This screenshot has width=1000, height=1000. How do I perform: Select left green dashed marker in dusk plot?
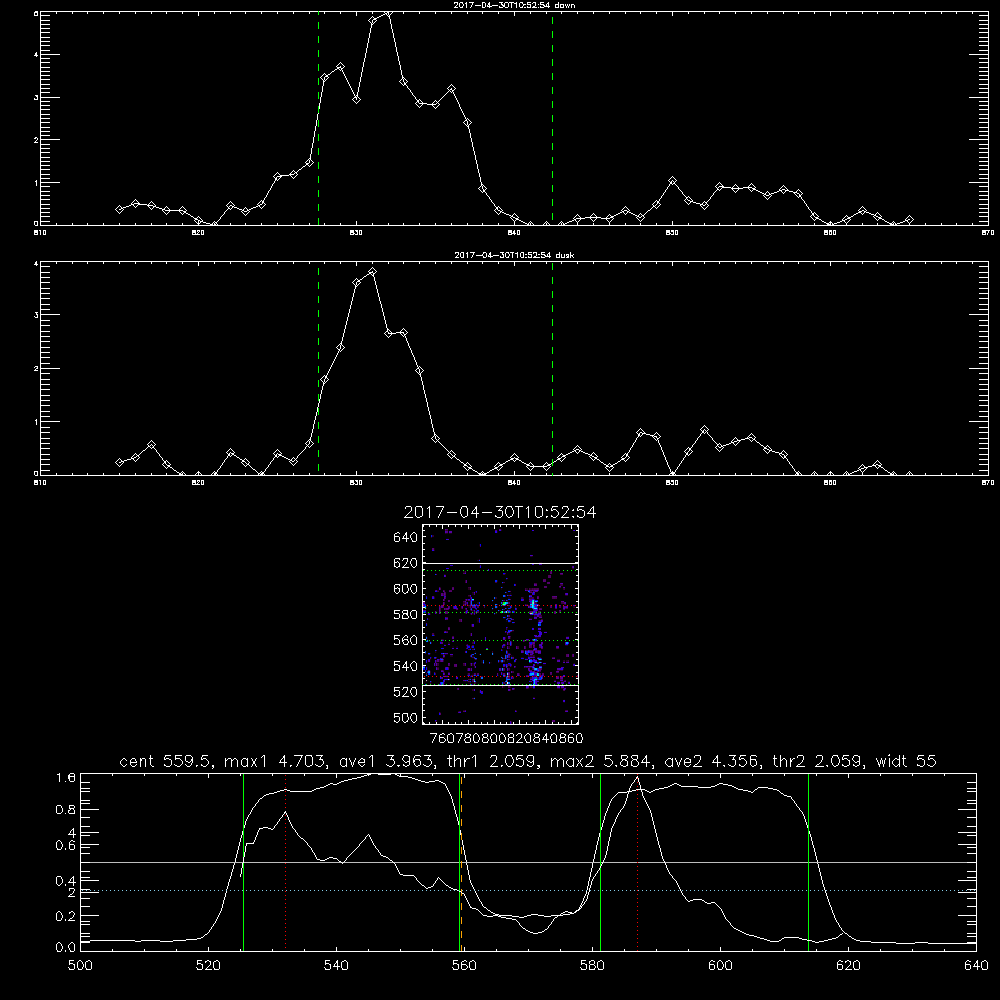(318, 369)
